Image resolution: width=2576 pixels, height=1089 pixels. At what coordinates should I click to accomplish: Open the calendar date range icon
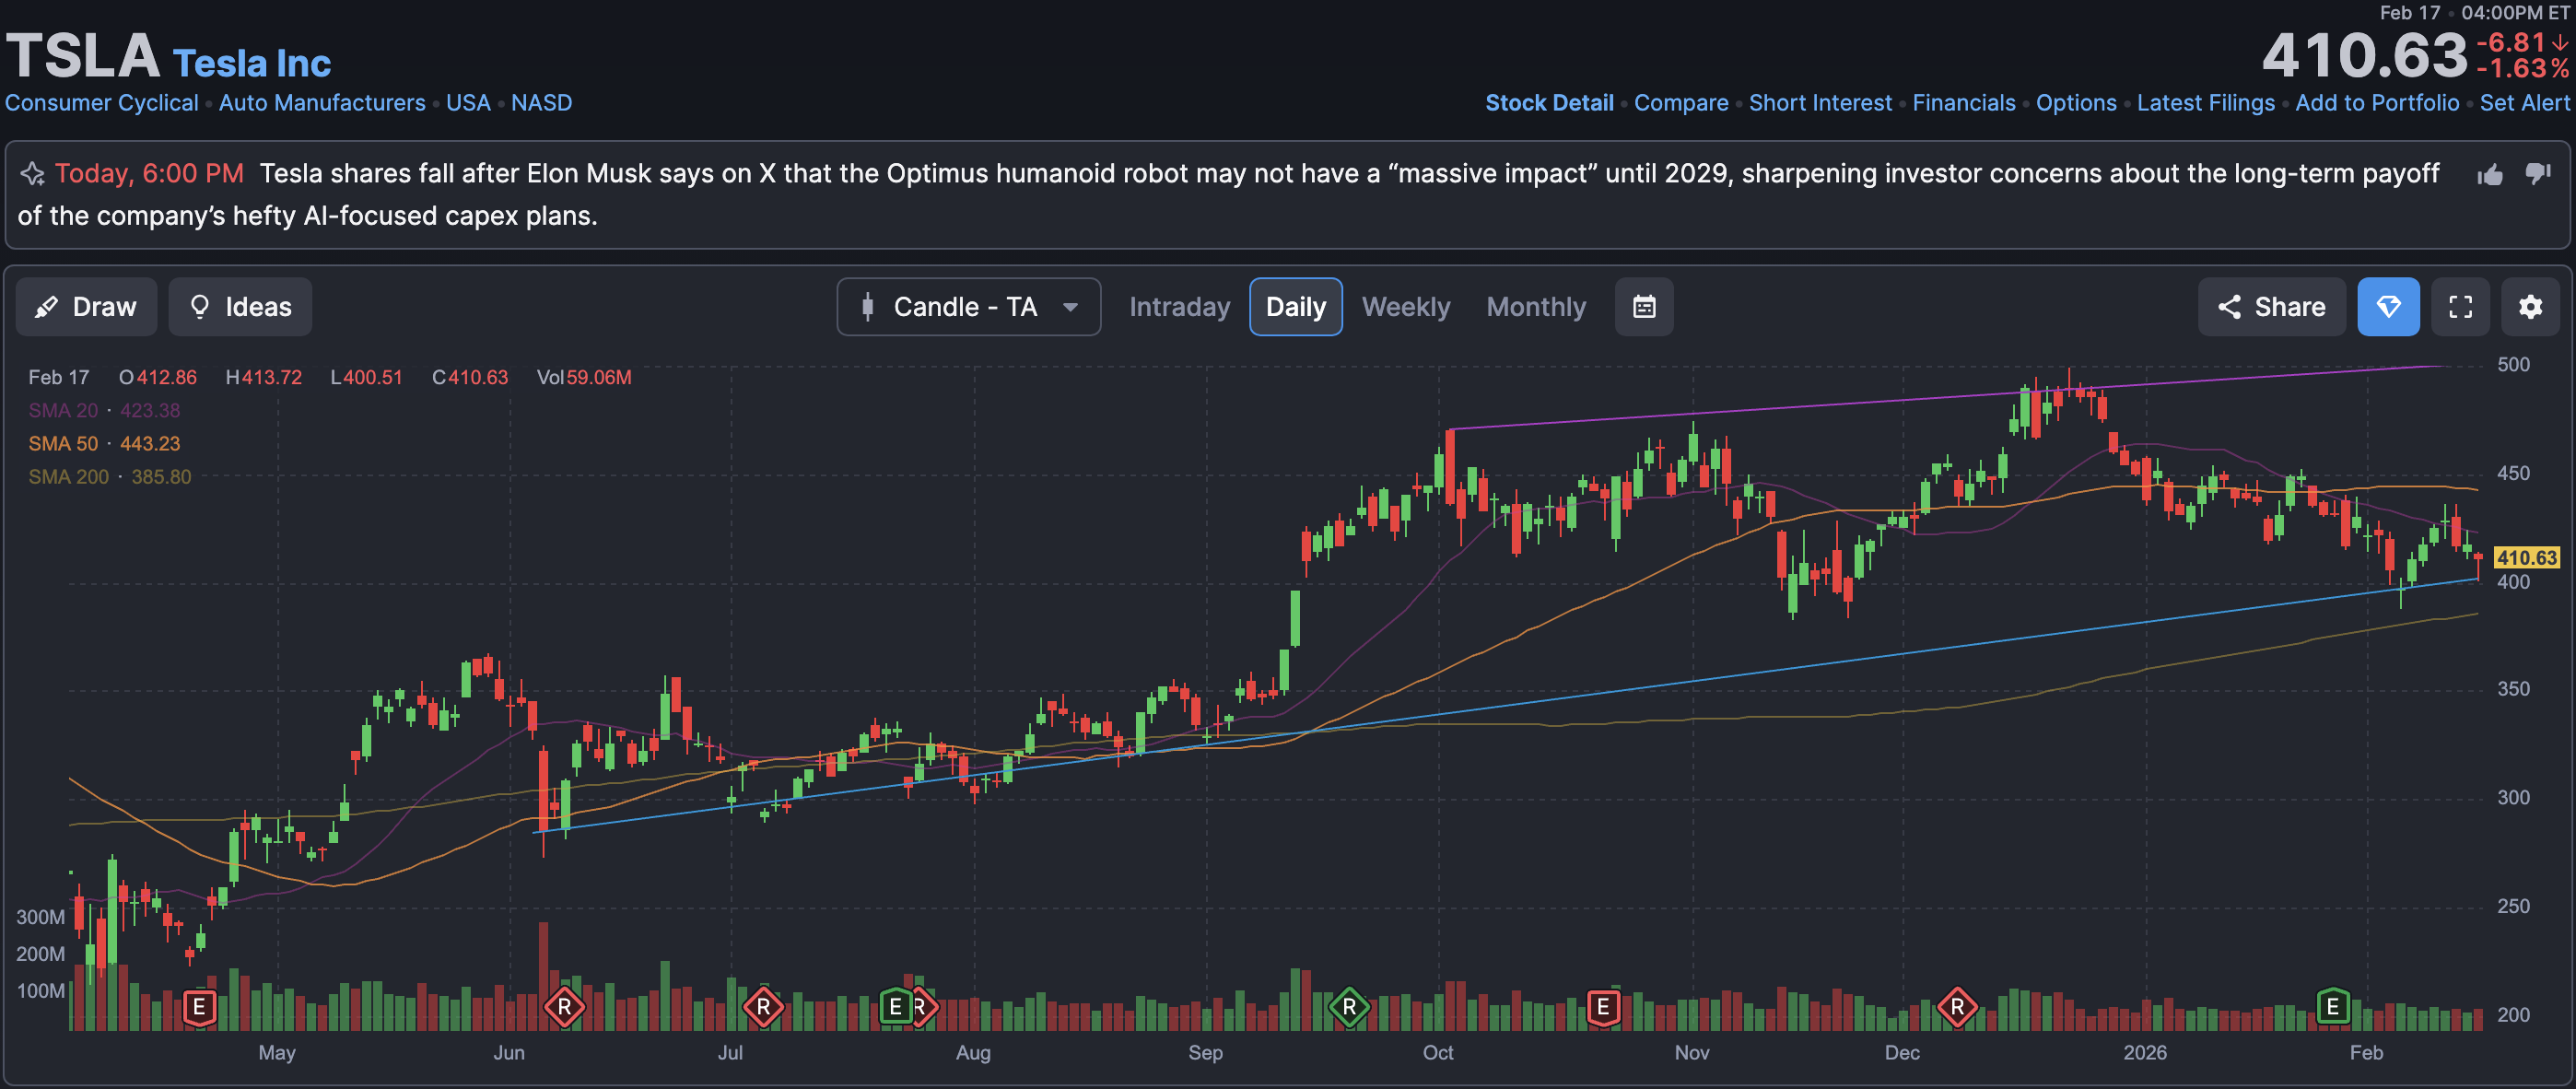pos(1644,307)
